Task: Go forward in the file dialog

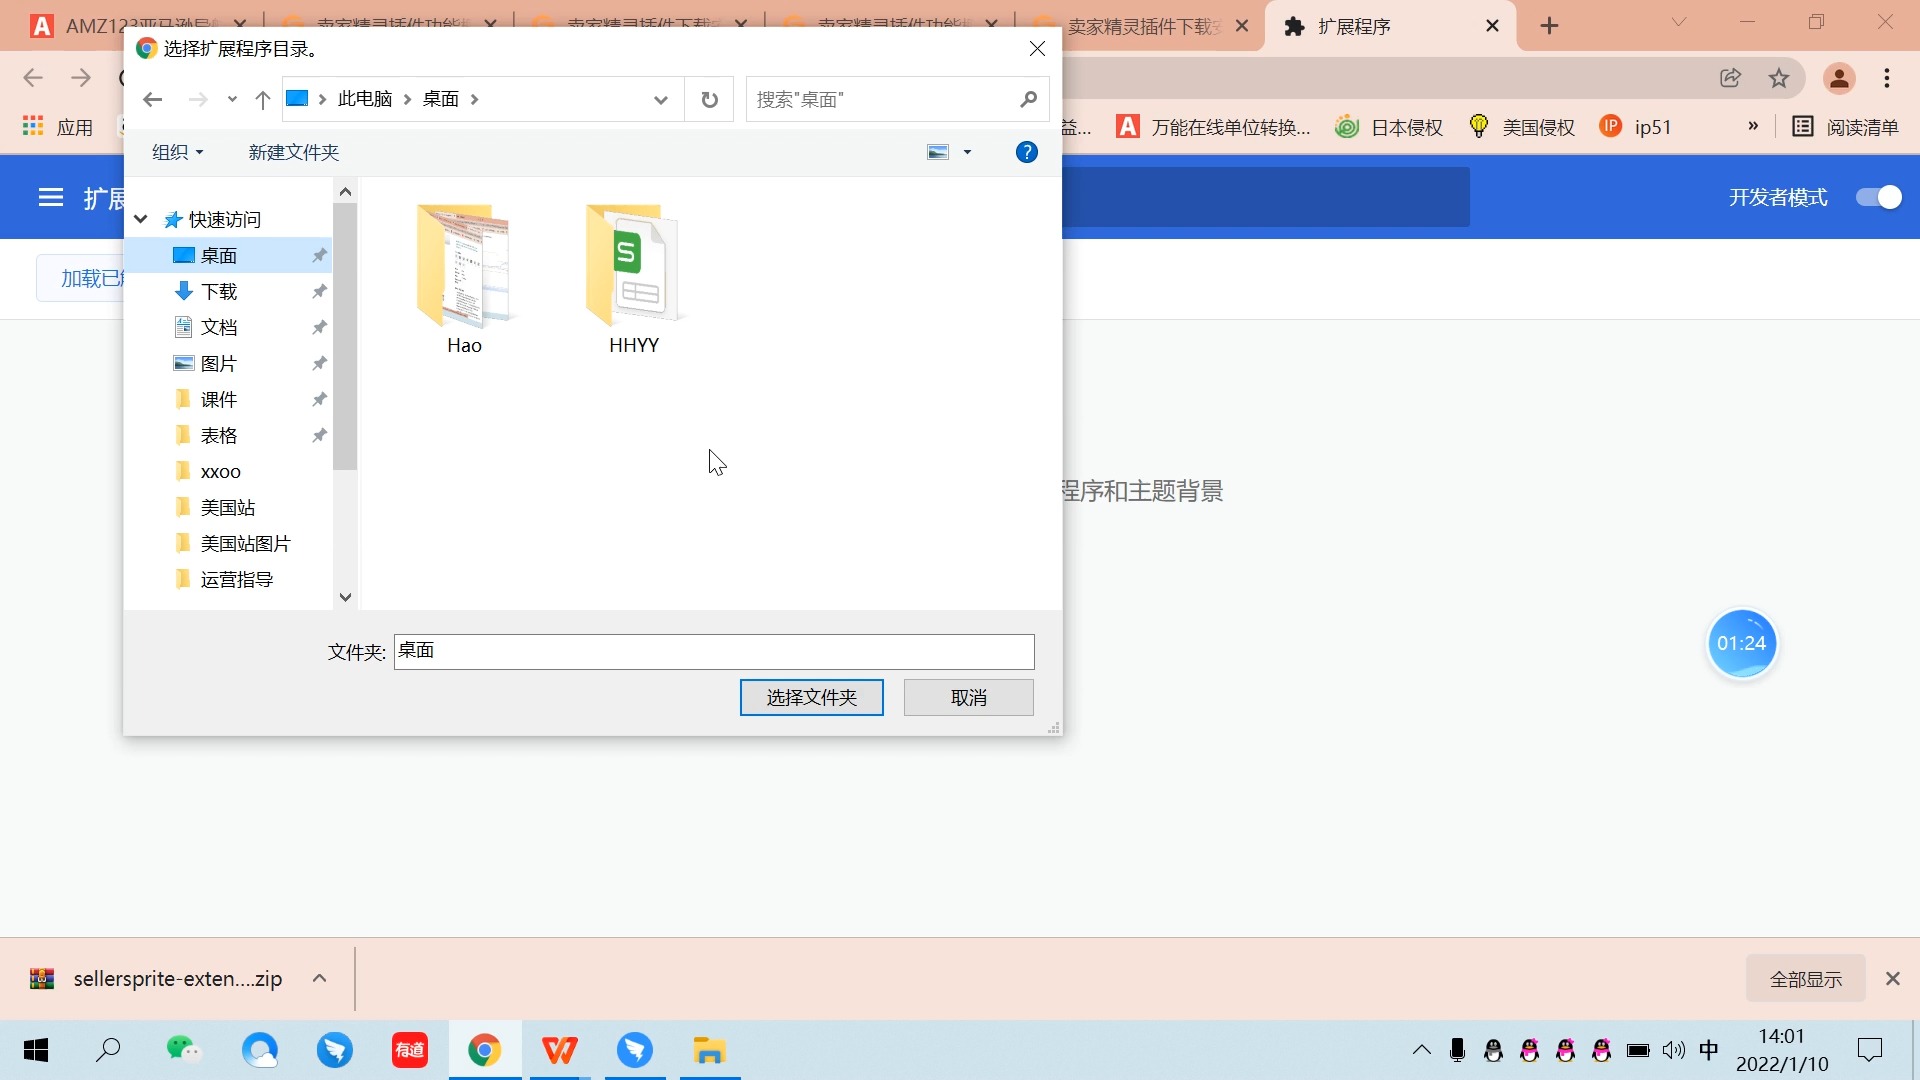Action: (x=198, y=99)
